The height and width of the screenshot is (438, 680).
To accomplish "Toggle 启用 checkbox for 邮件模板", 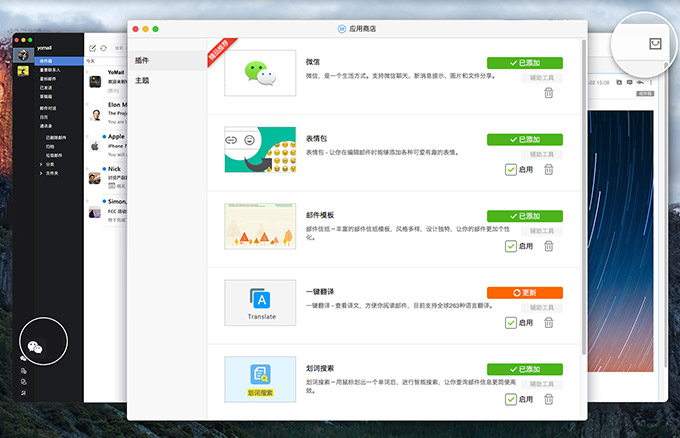I will pyautogui.click(x=511, y=246).
